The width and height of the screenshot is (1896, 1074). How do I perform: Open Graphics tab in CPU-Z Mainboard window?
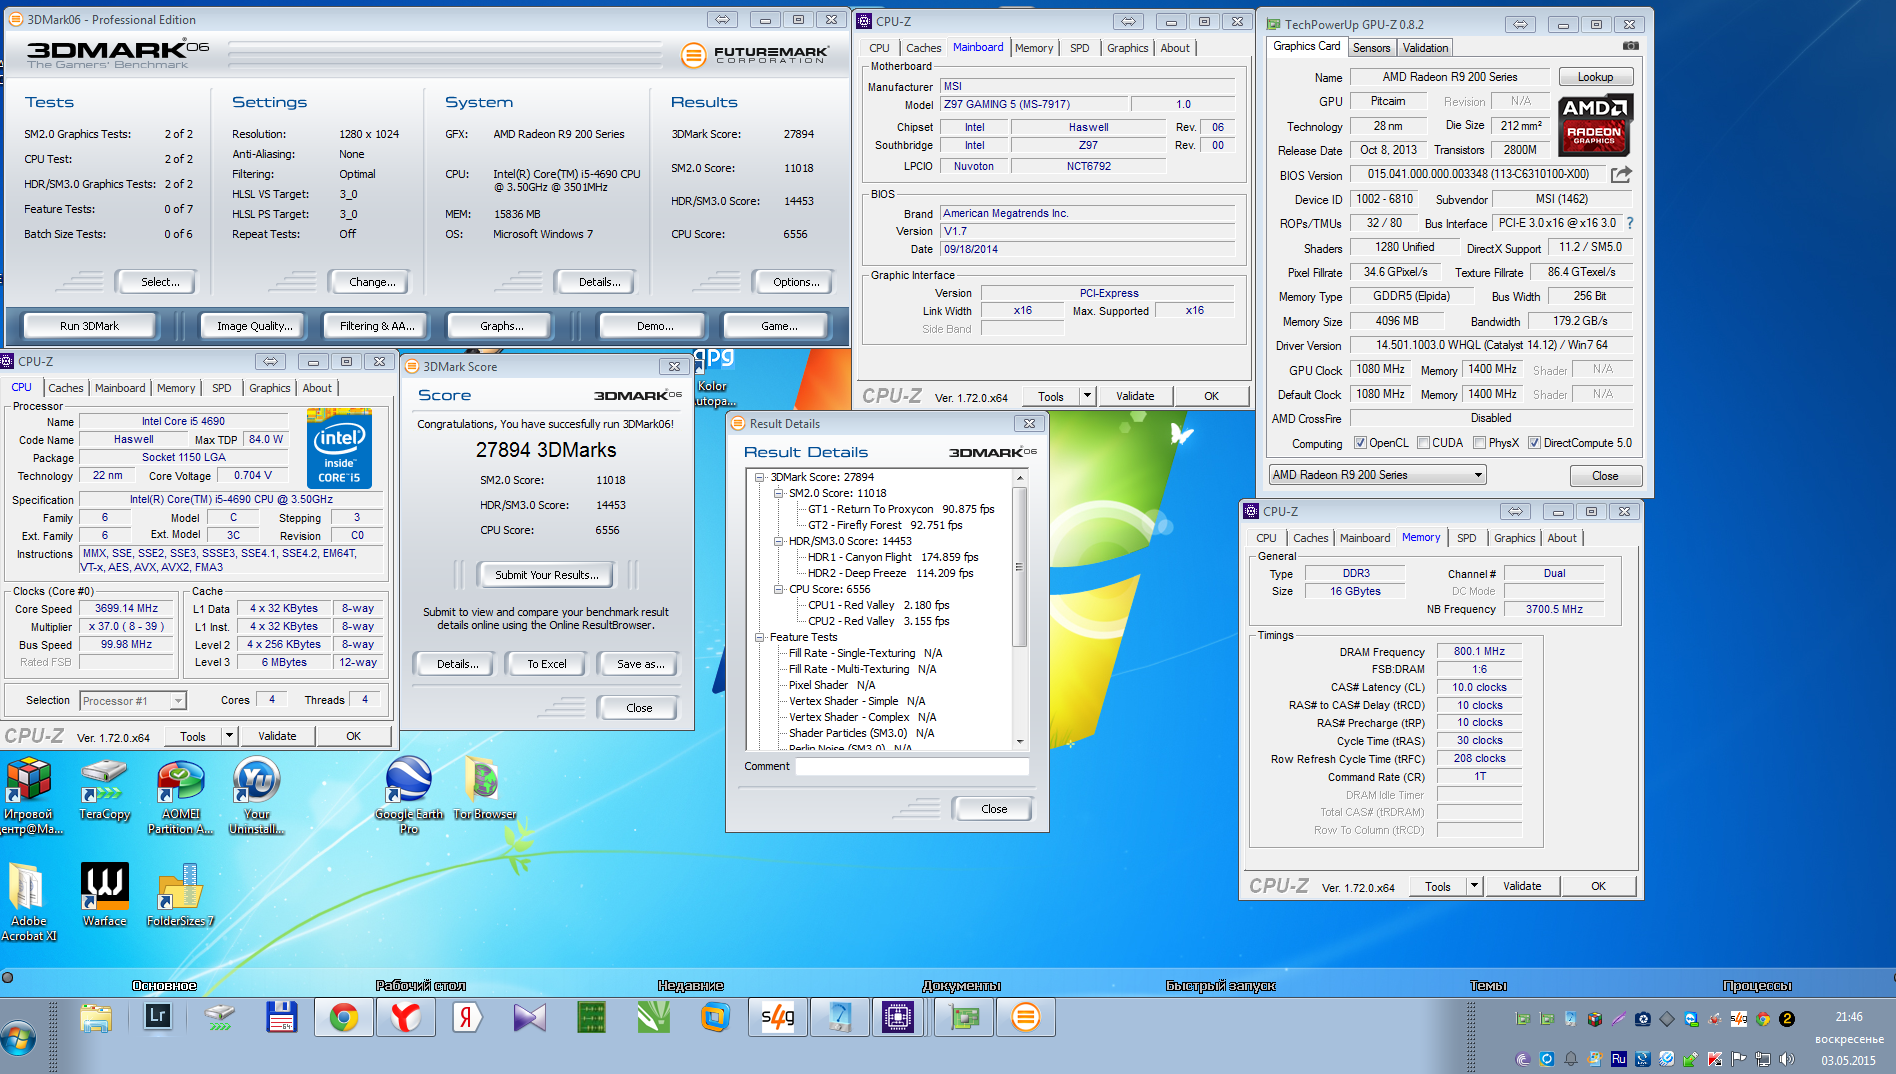coord(1128,48)
